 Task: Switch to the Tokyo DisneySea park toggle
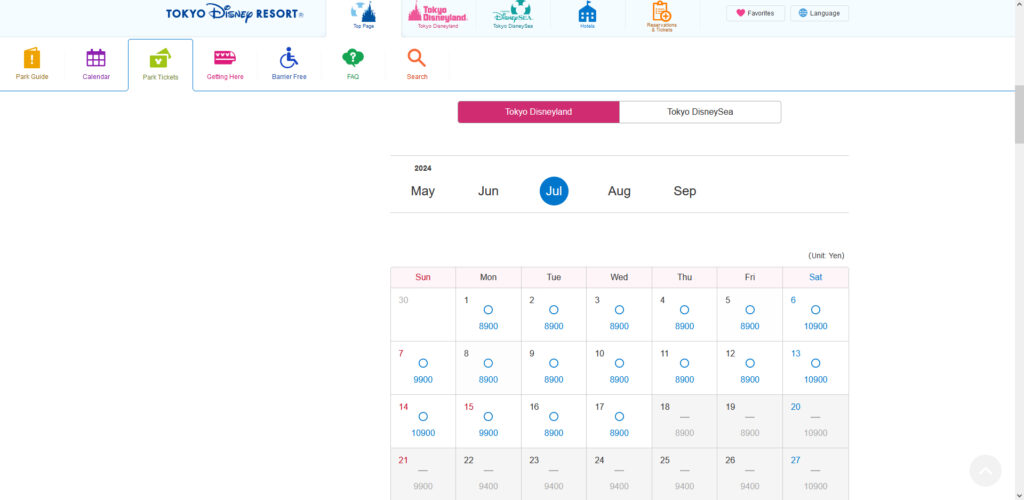(700, 112)
